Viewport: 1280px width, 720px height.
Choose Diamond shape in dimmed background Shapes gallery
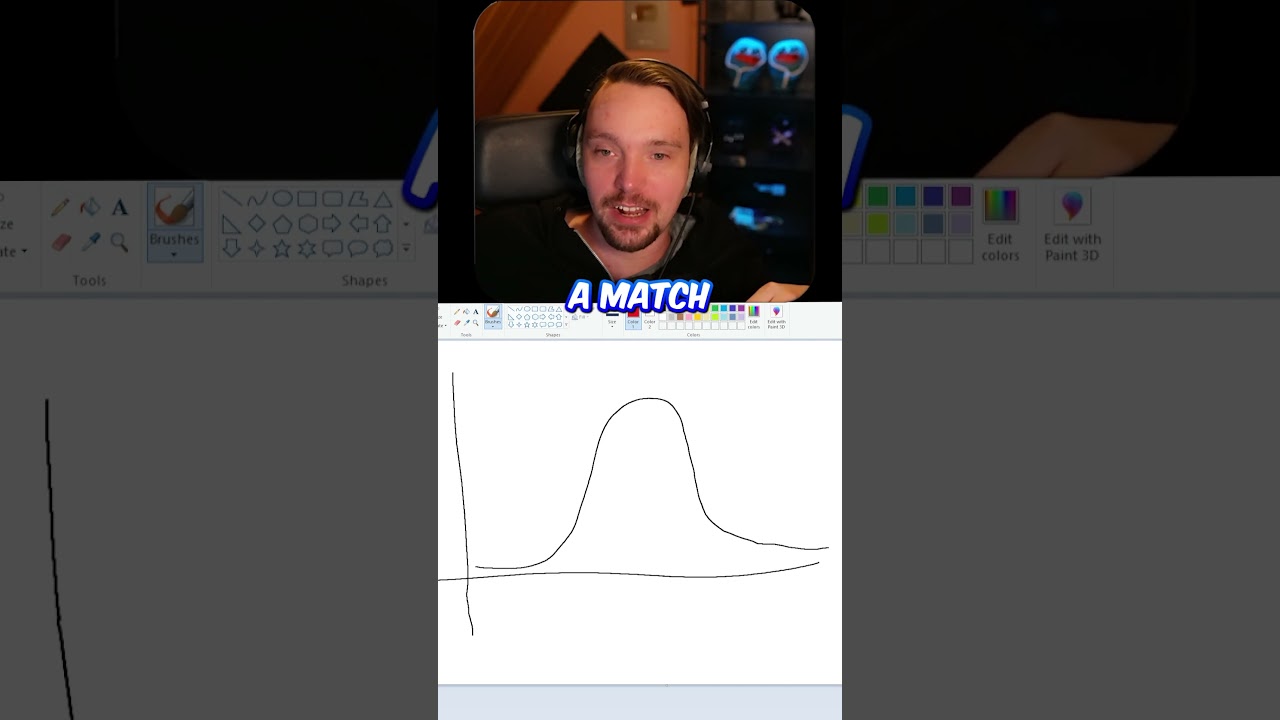(x=257, y=223)
